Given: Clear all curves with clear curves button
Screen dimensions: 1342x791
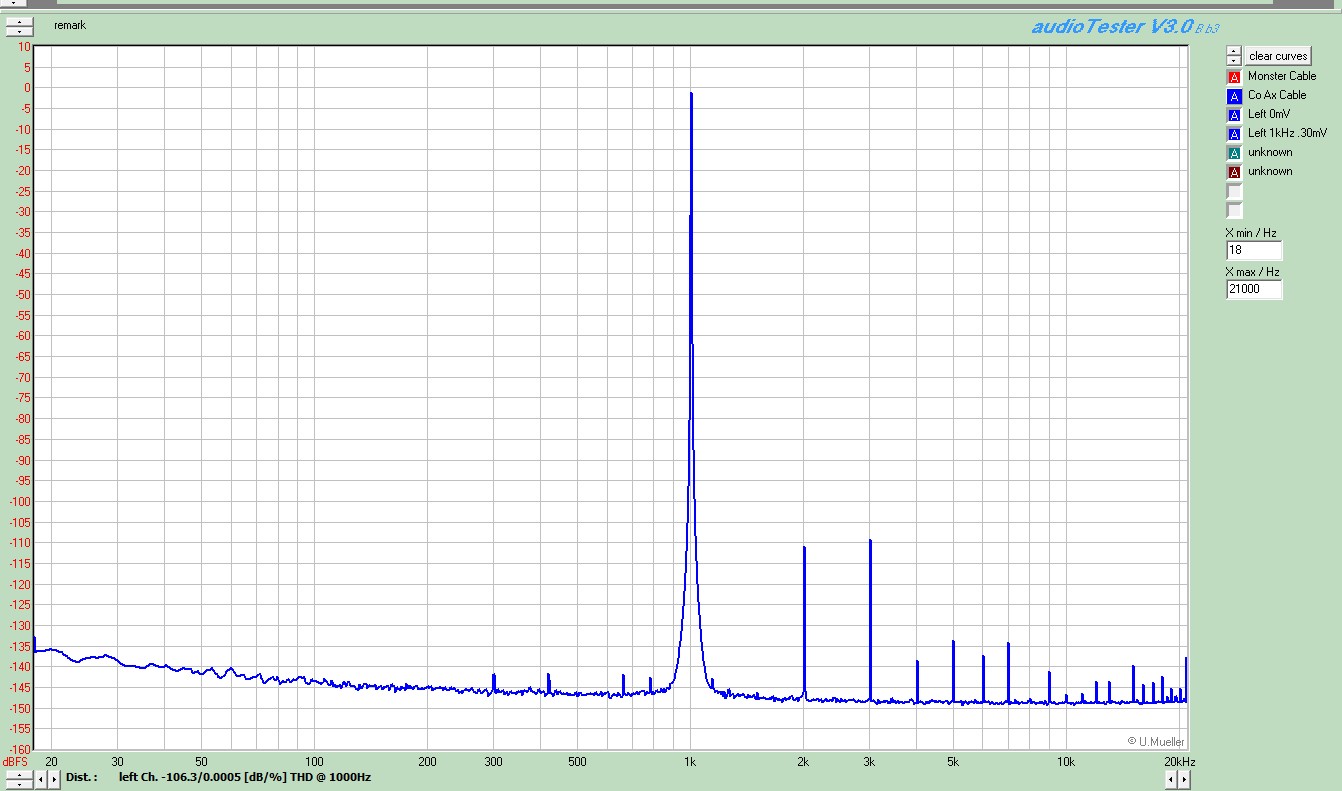Looking at the screenshot, I should [x=1277, y=56].
